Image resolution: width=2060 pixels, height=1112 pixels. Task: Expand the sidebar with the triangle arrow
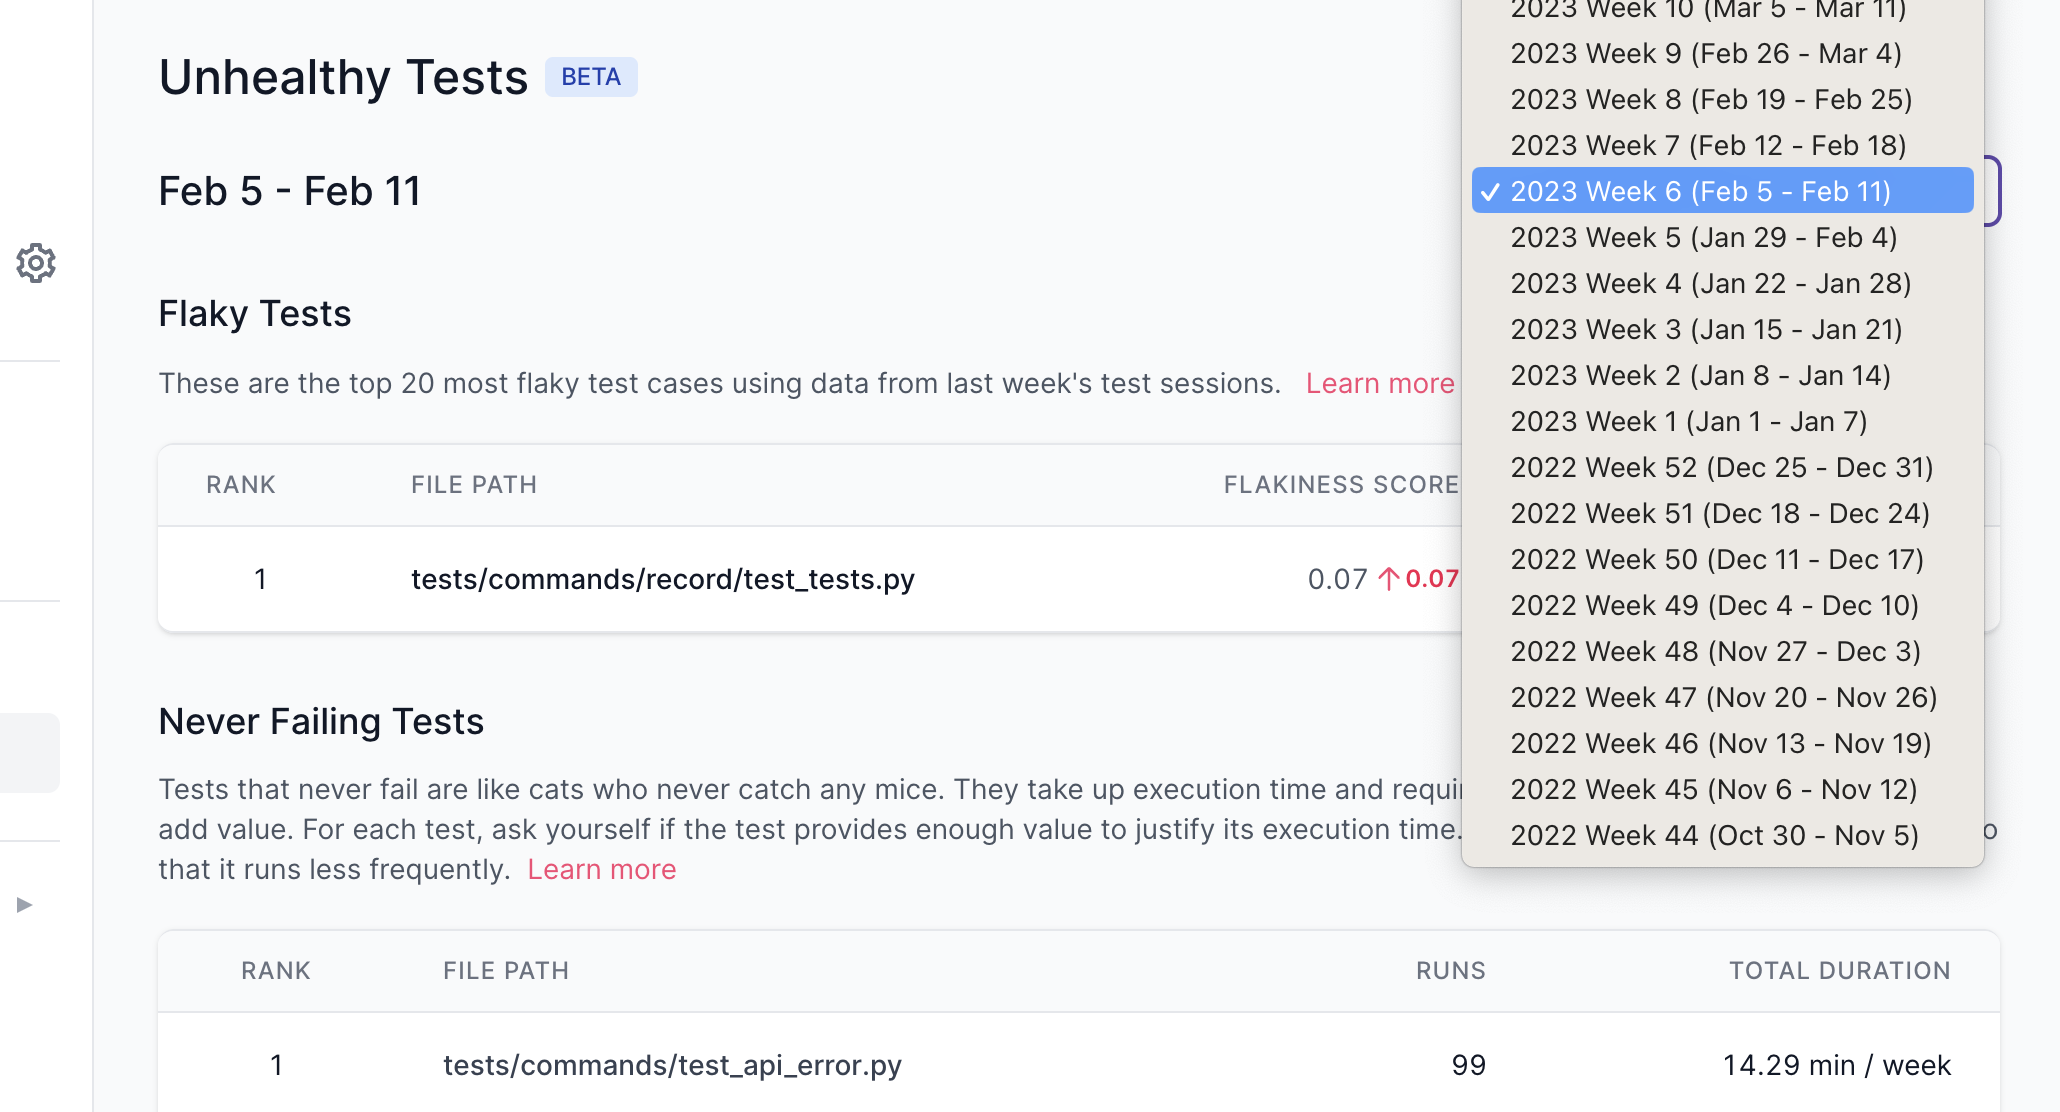pyautogui.click(x=25, y=905)
